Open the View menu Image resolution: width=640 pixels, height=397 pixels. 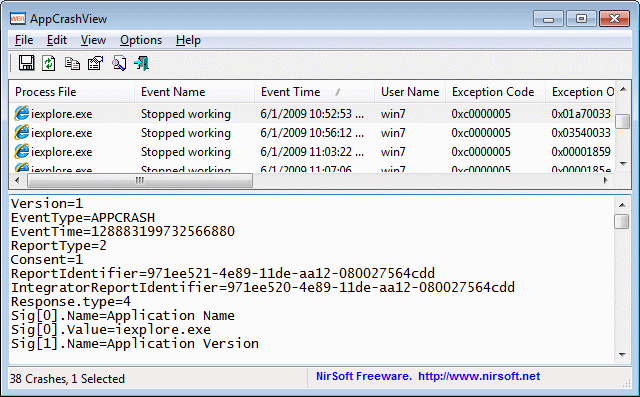[x=93, y=40]
